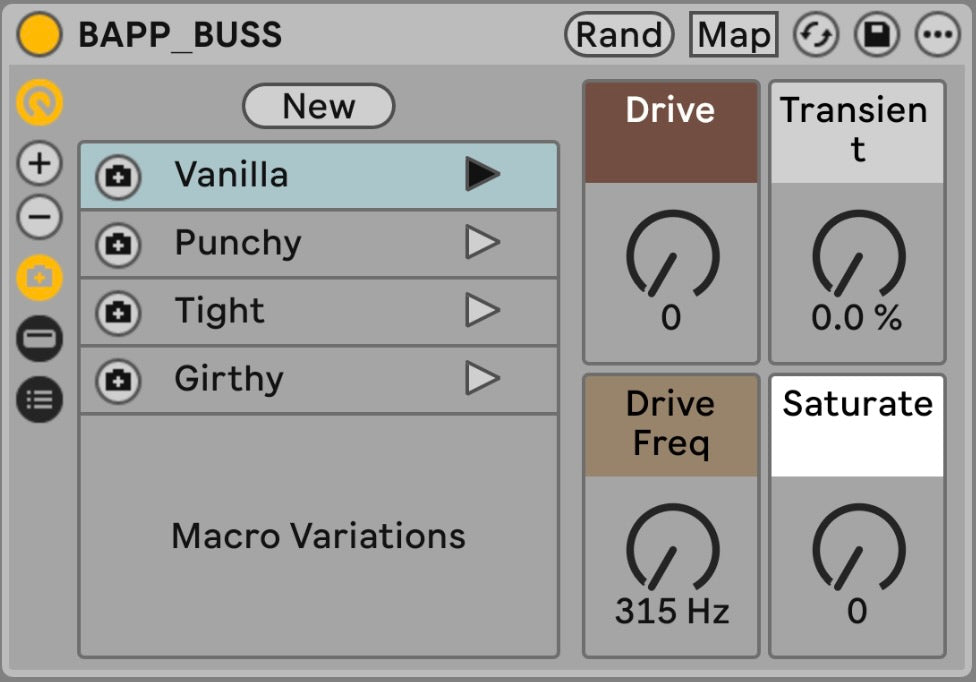Toggle the Map macro mapping mode
976x682 pixels.
734,35
